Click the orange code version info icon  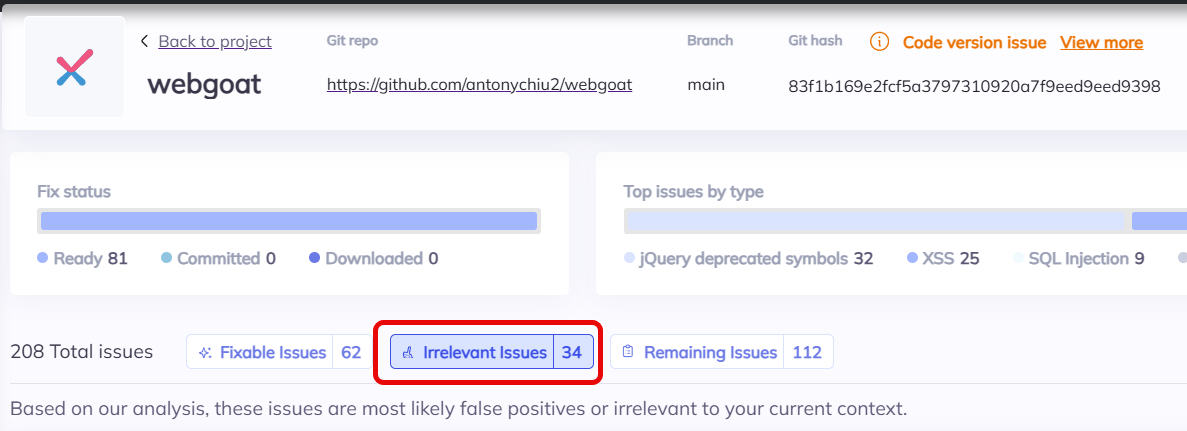pos(879,42)
